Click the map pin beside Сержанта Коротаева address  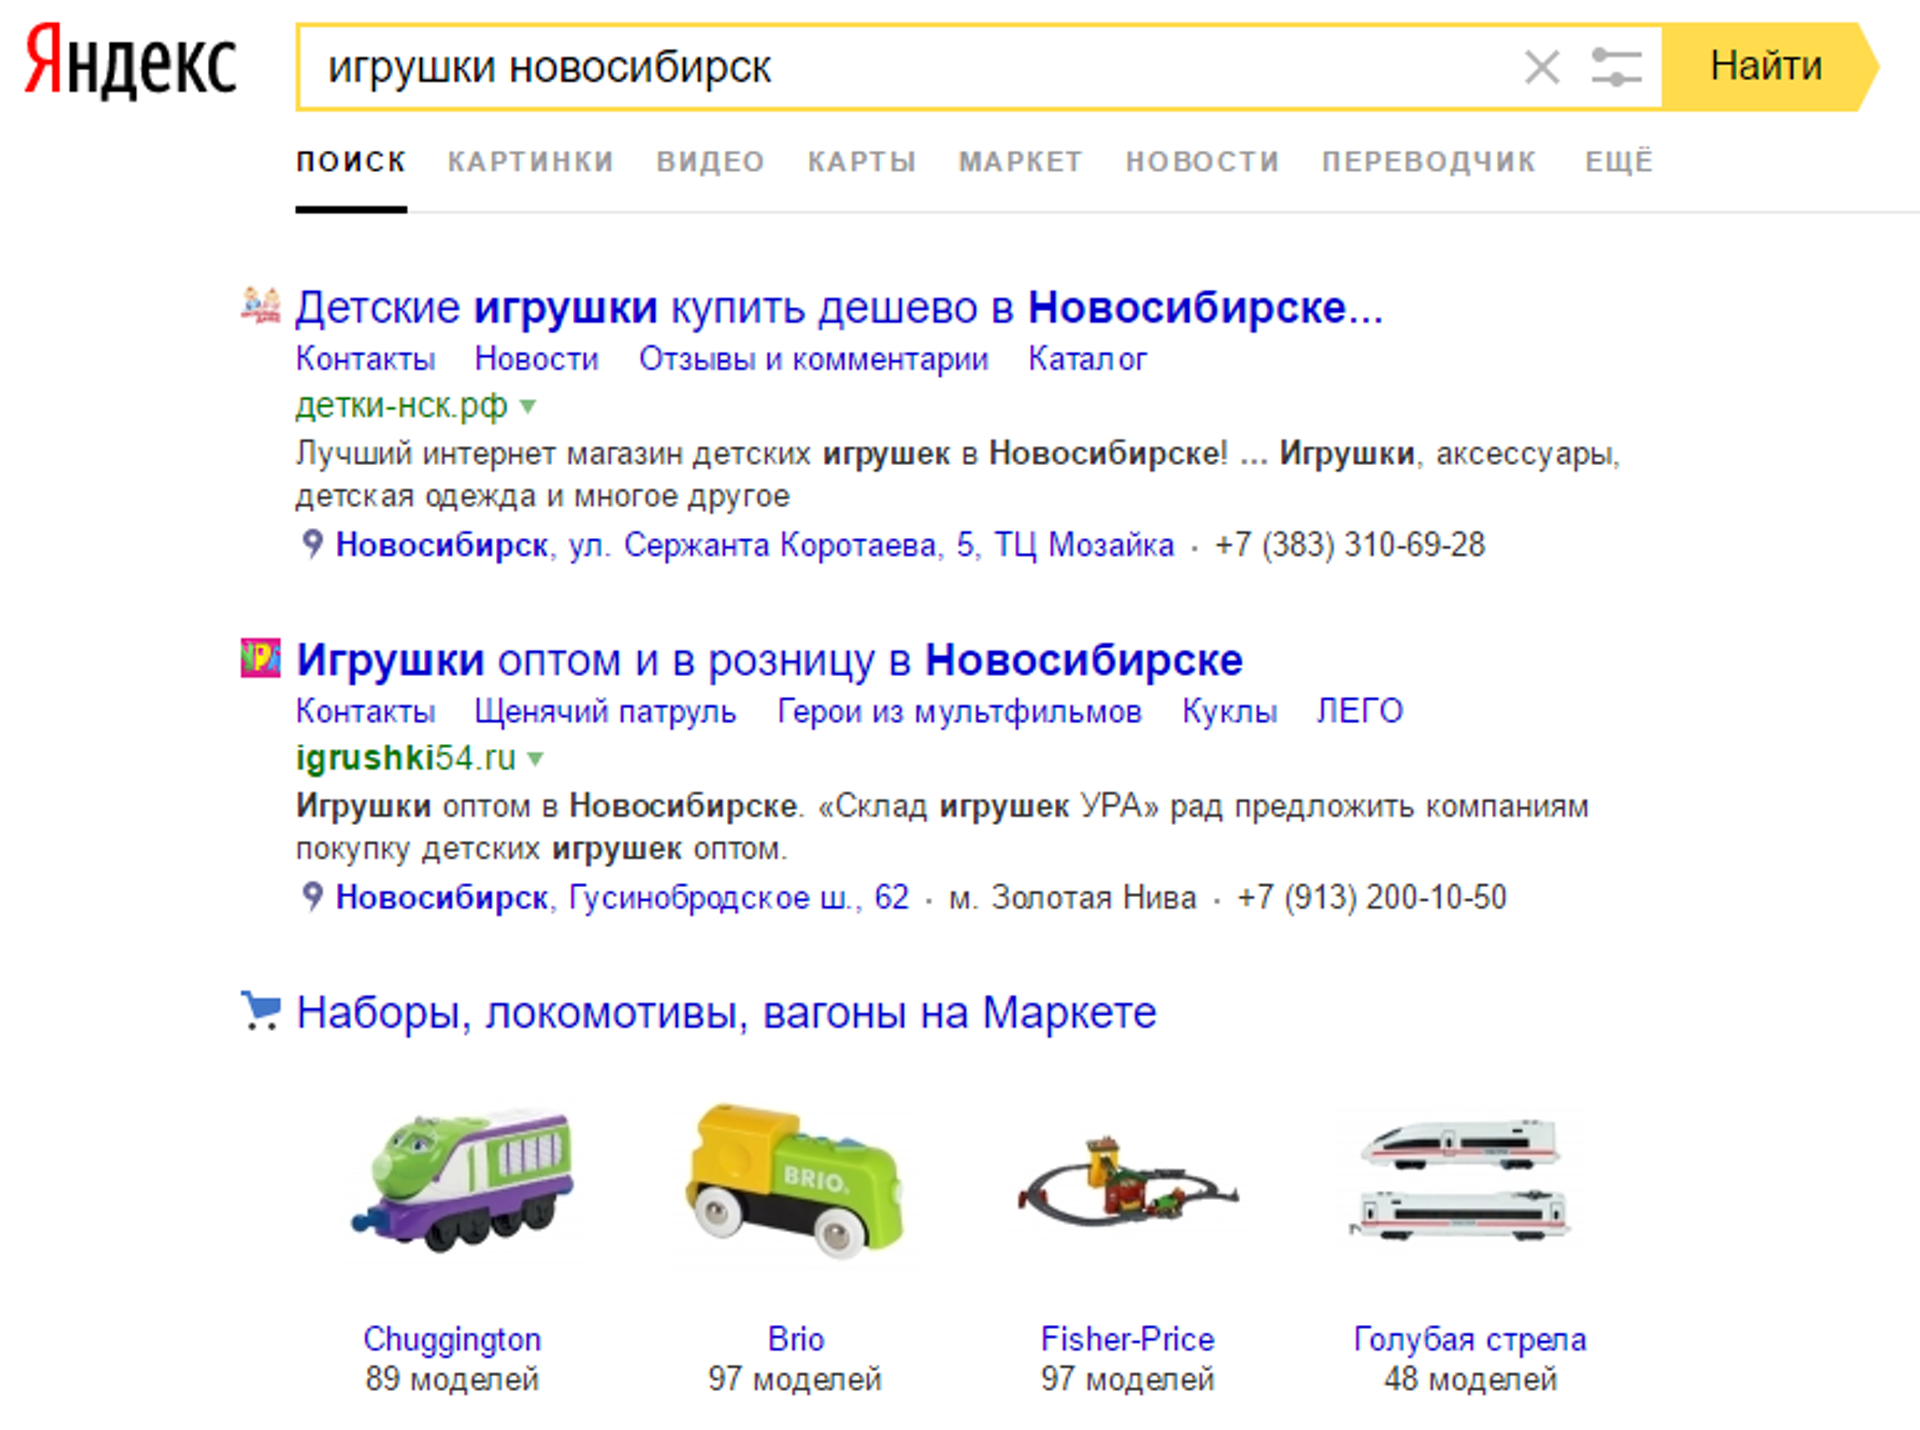[x=312, y=544]
